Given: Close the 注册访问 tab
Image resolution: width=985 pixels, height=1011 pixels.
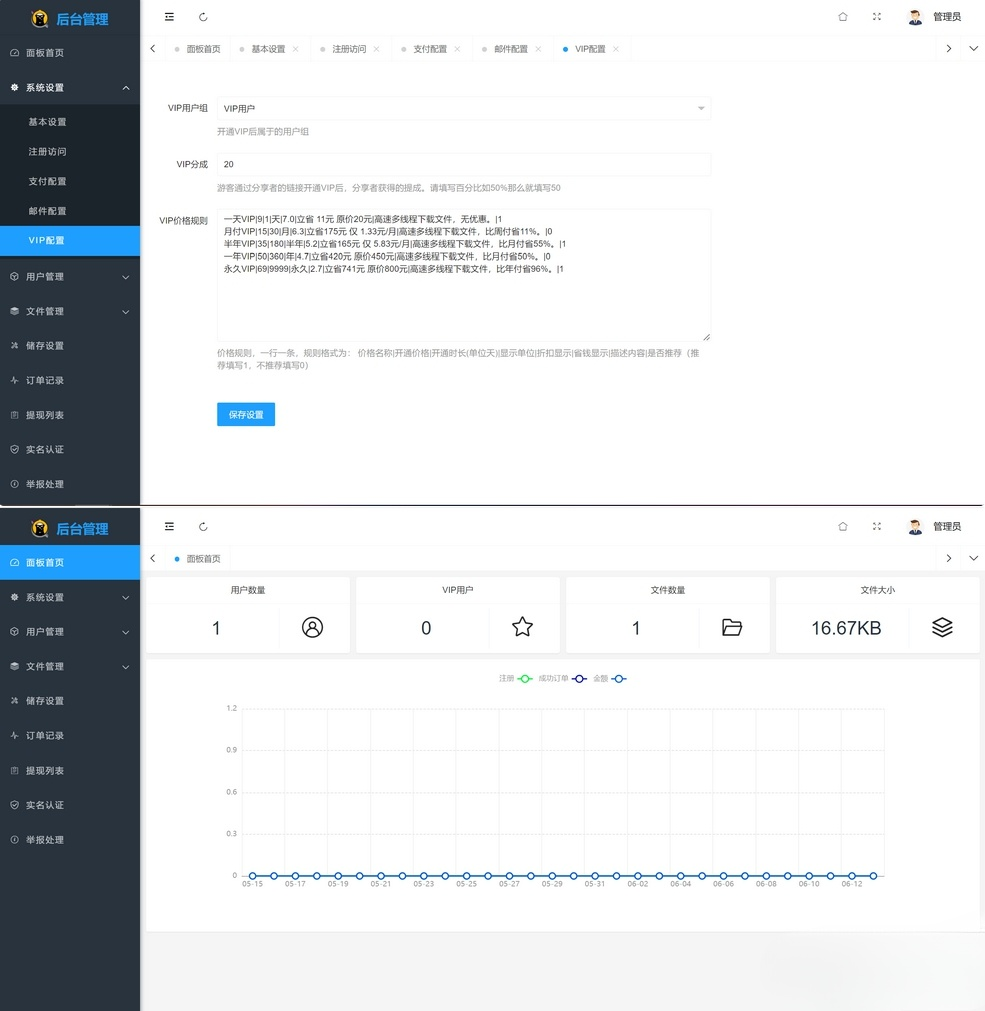Looking at the screenshot, I should 376,49.
